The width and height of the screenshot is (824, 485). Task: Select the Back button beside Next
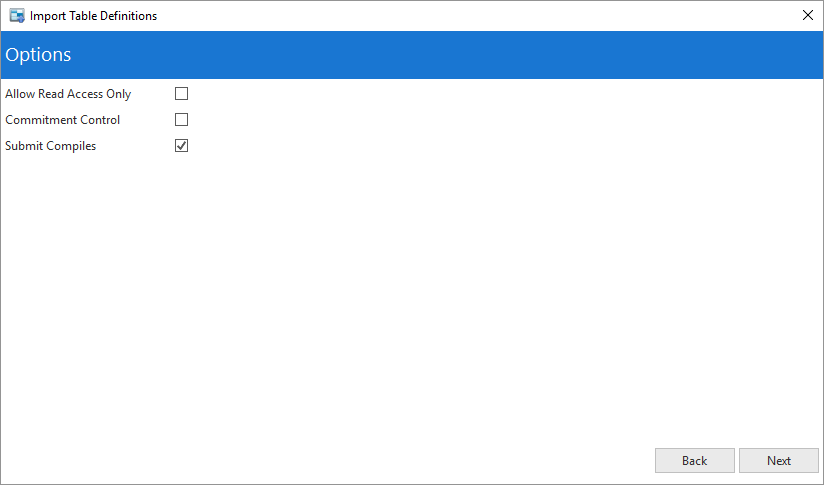pyautogui.click(x=695, y=461)
